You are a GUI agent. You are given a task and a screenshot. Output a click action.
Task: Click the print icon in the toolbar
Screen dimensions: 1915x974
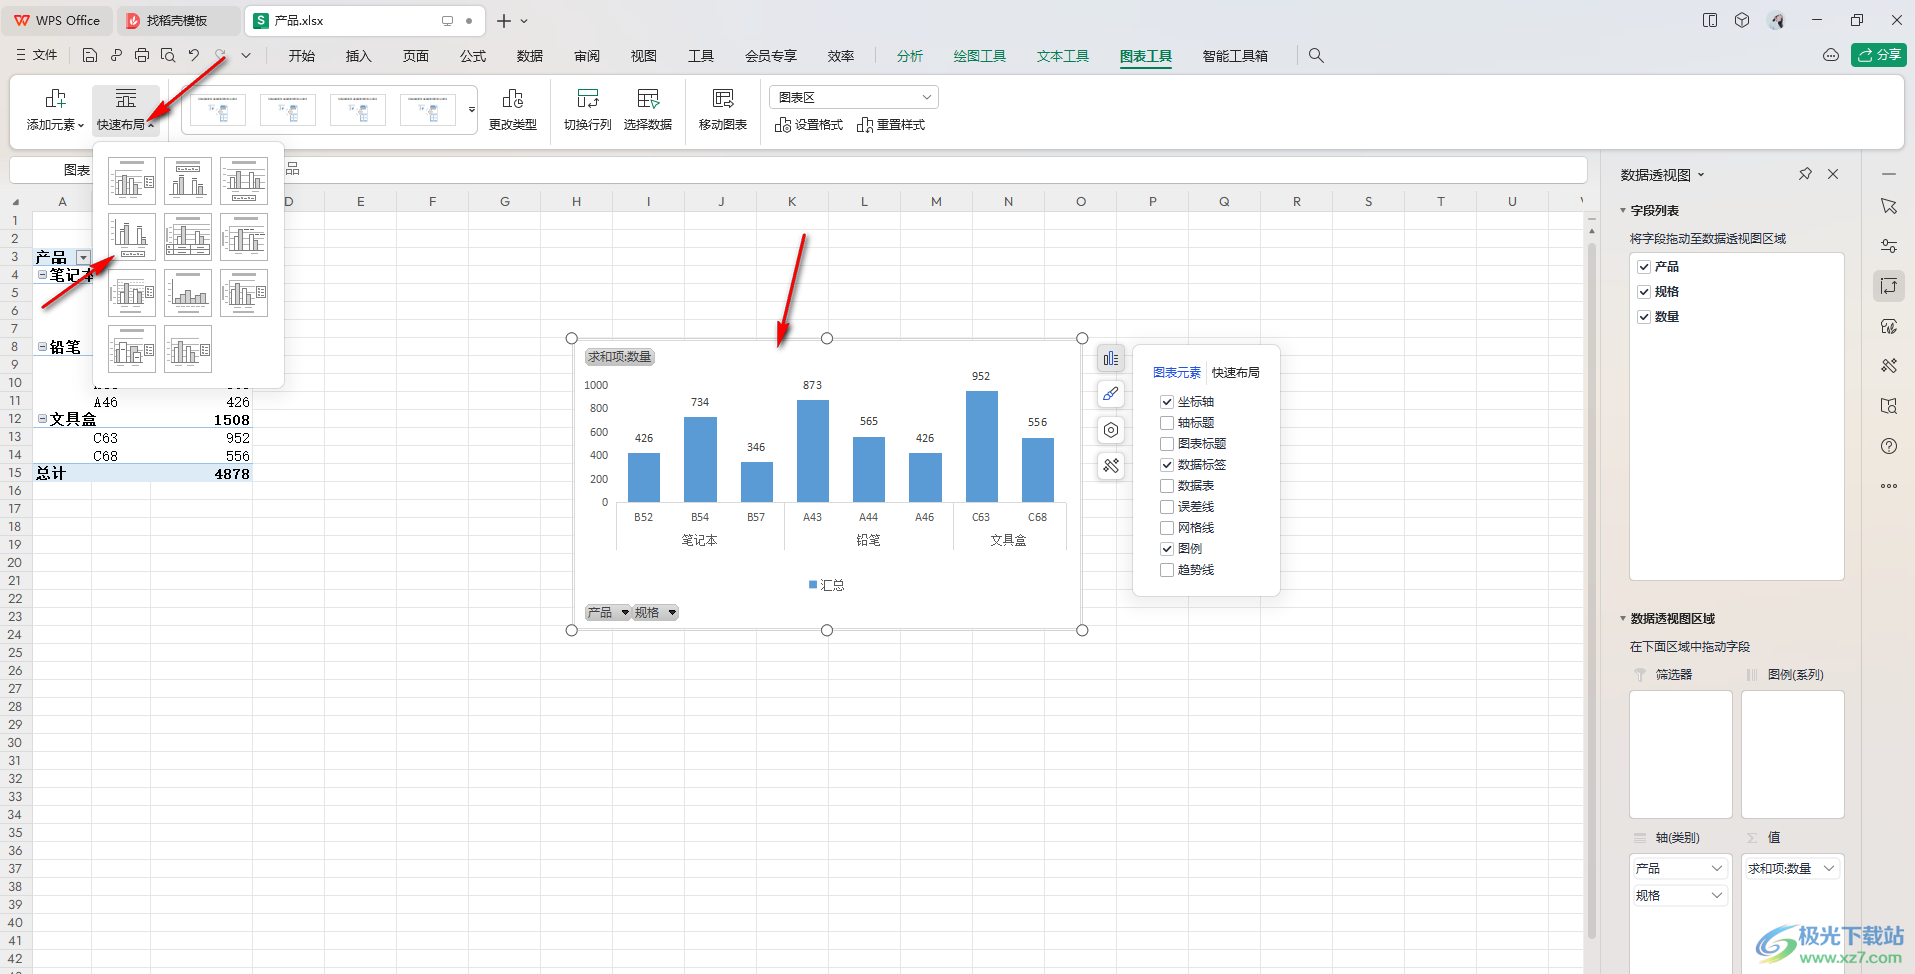[x=142, y=56]
